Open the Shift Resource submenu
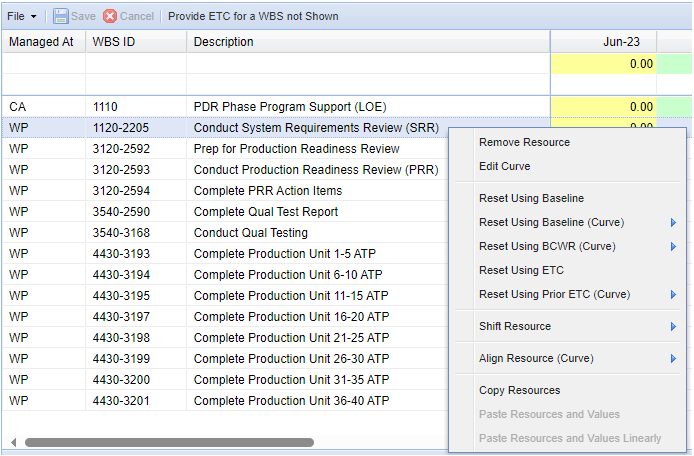Image resolution: width=694 pixels, height=456 pixels. [x=673, y=326]
